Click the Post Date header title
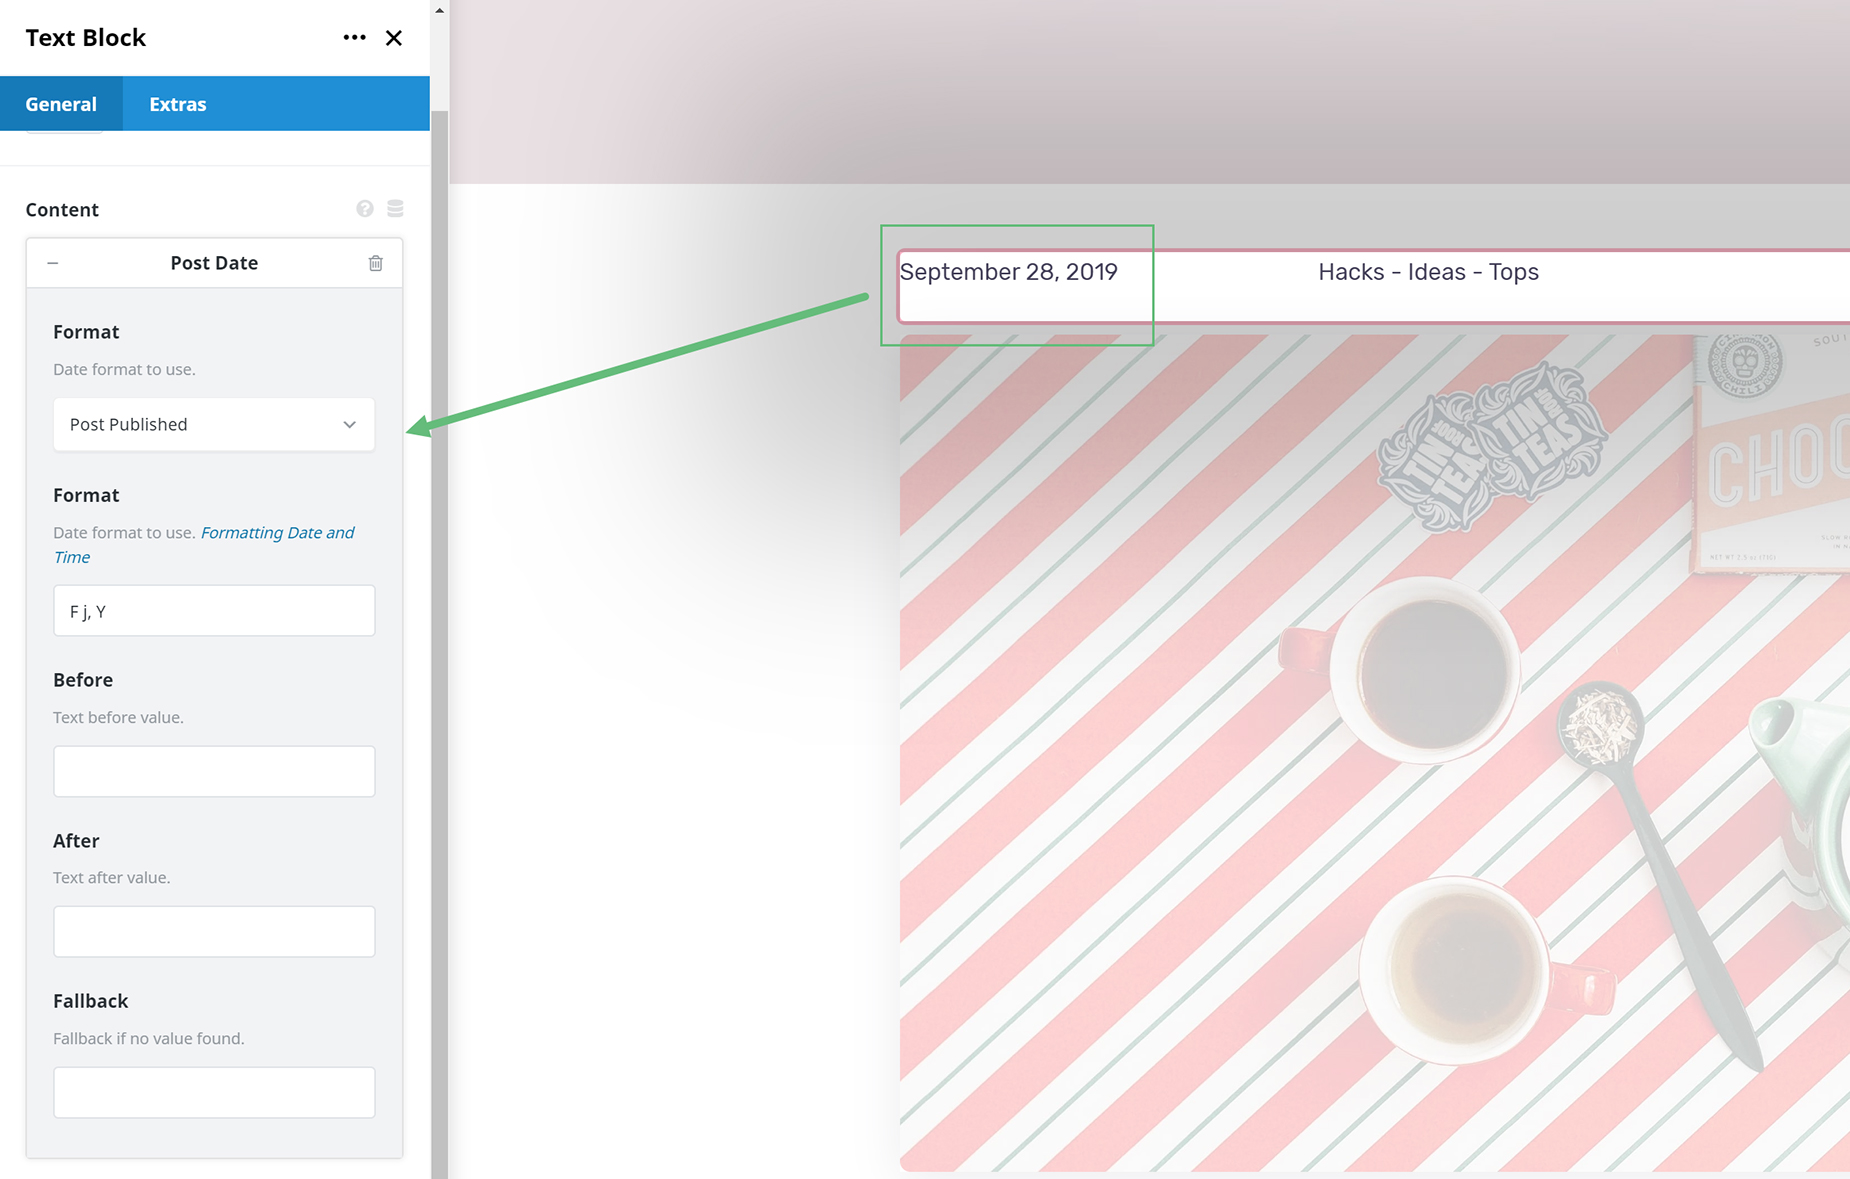This screenshot has height=1179, width=1850. coord(214,263)
